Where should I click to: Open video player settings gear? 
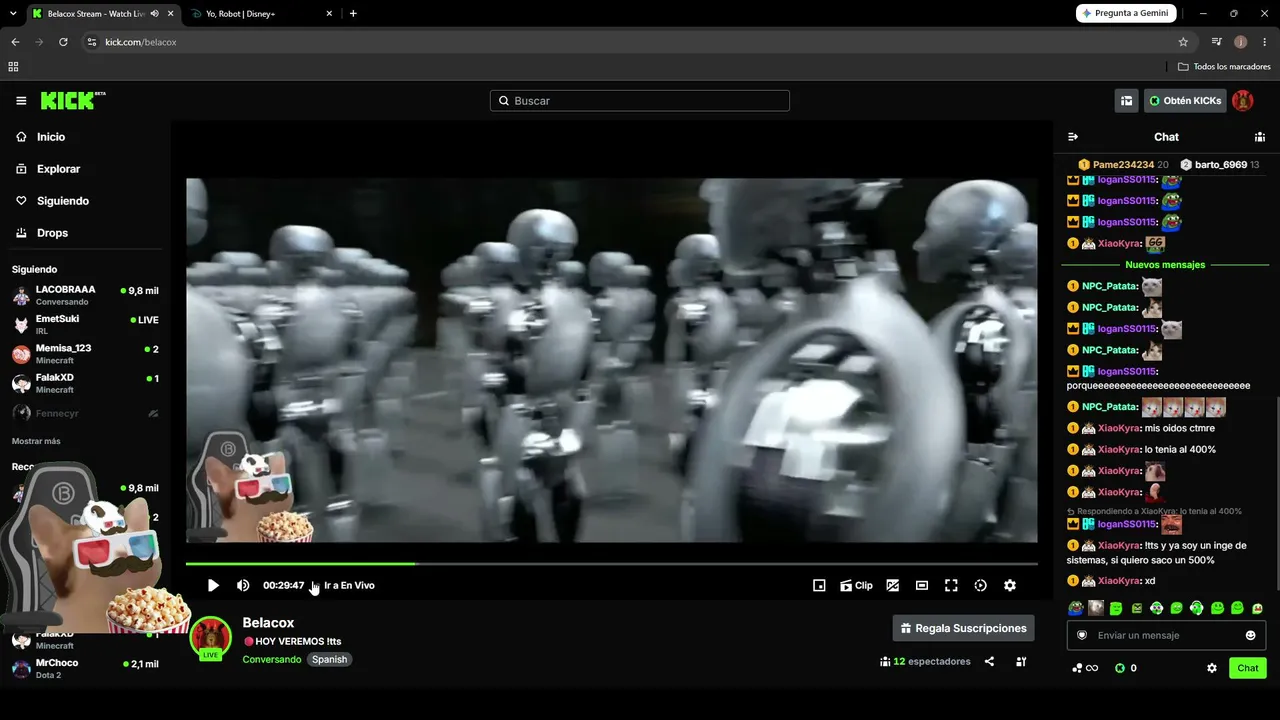(x=1010, y=586)
